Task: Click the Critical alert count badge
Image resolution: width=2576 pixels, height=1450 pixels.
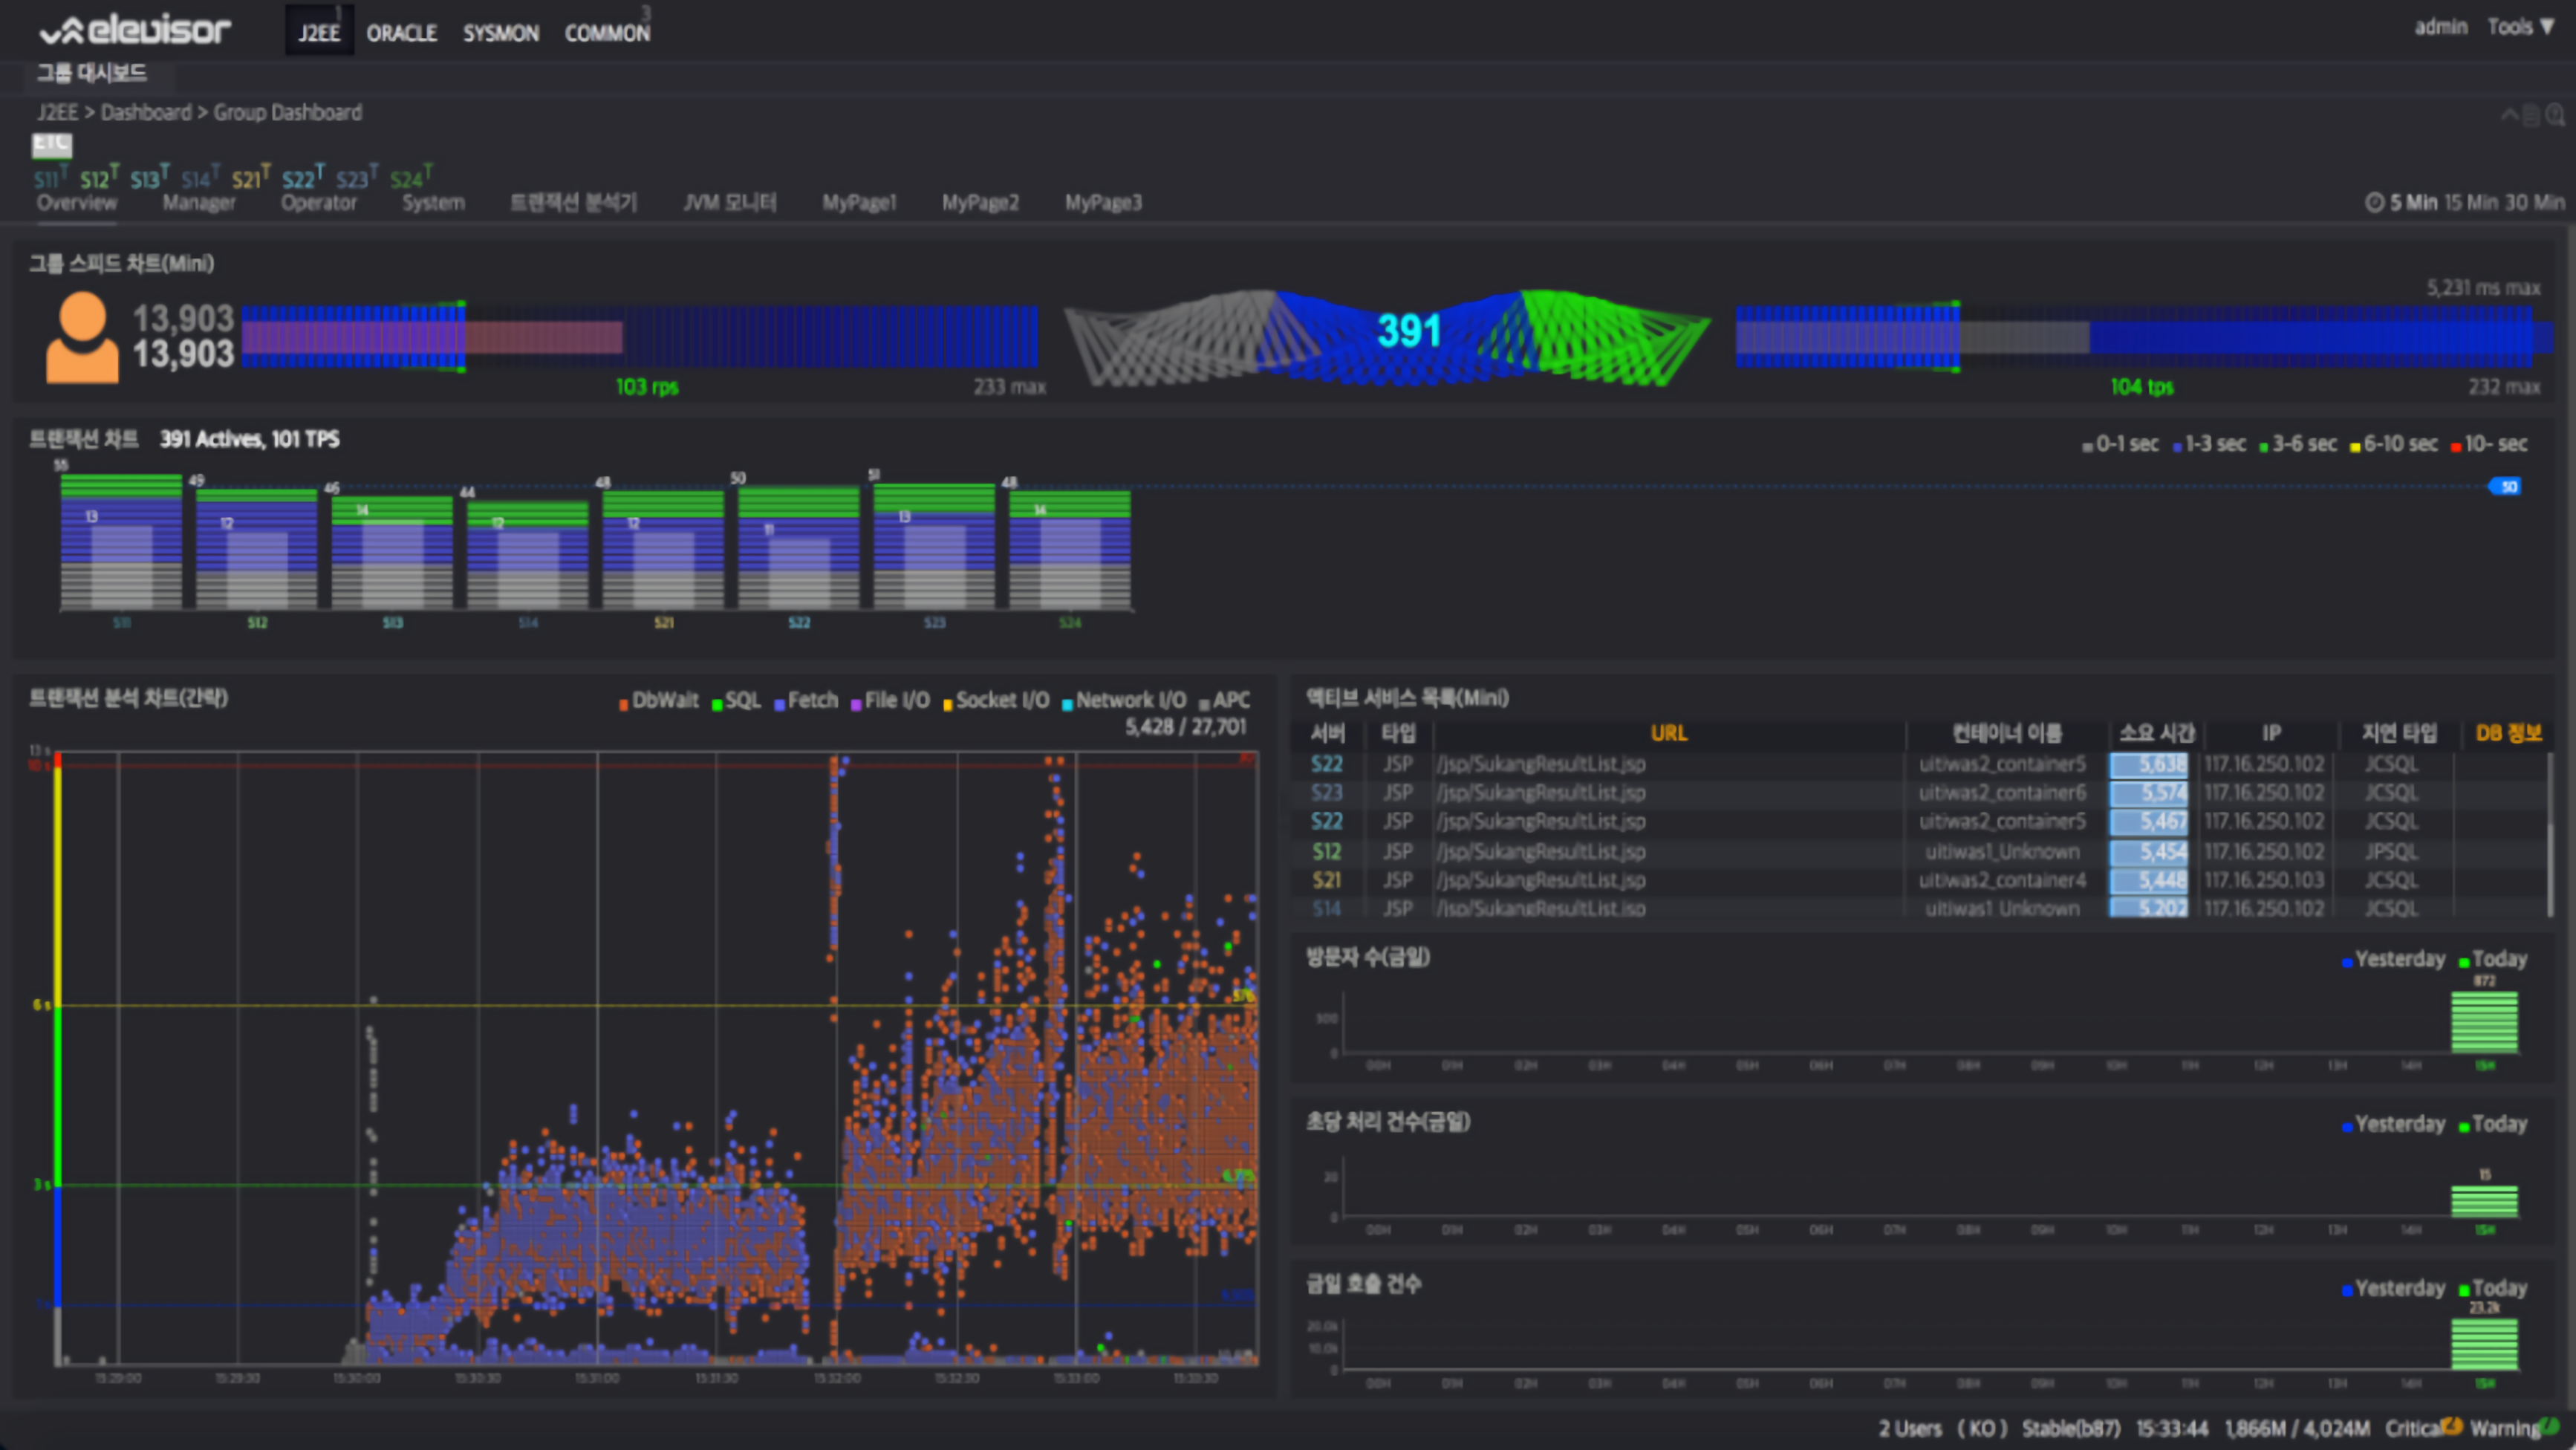Action: 2451,1426
